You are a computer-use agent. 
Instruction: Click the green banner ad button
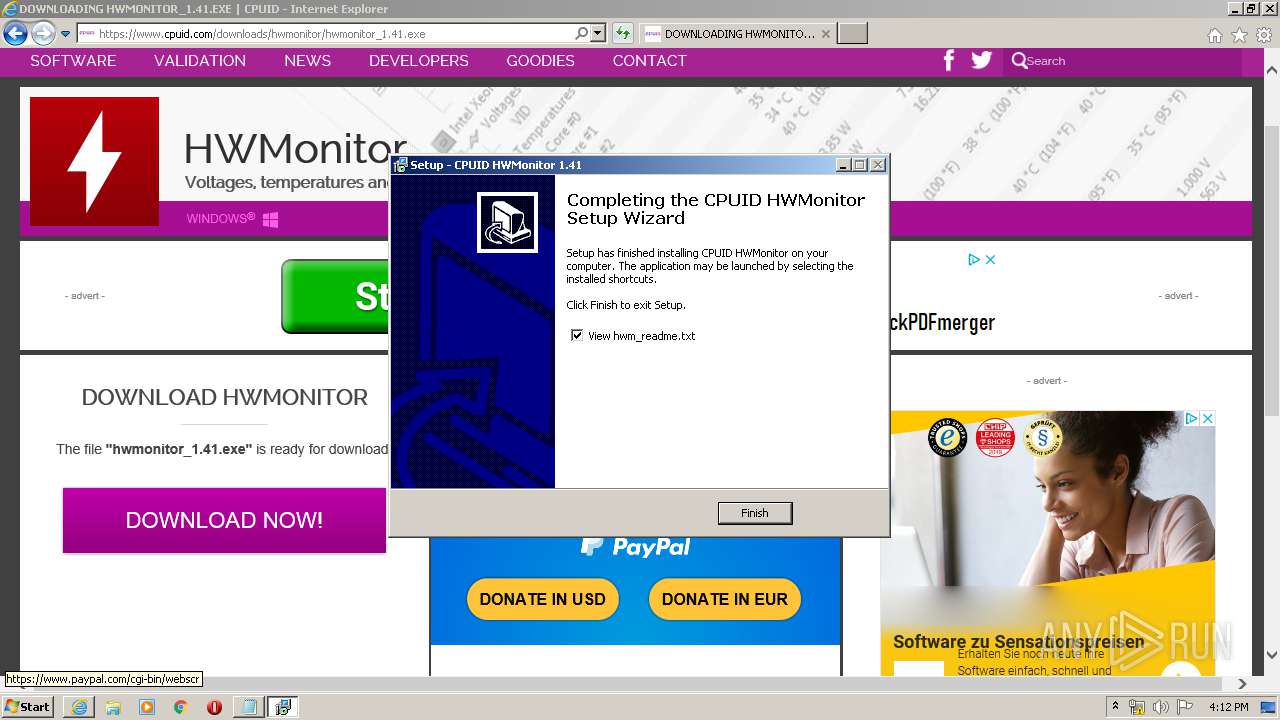coord(335,296)
